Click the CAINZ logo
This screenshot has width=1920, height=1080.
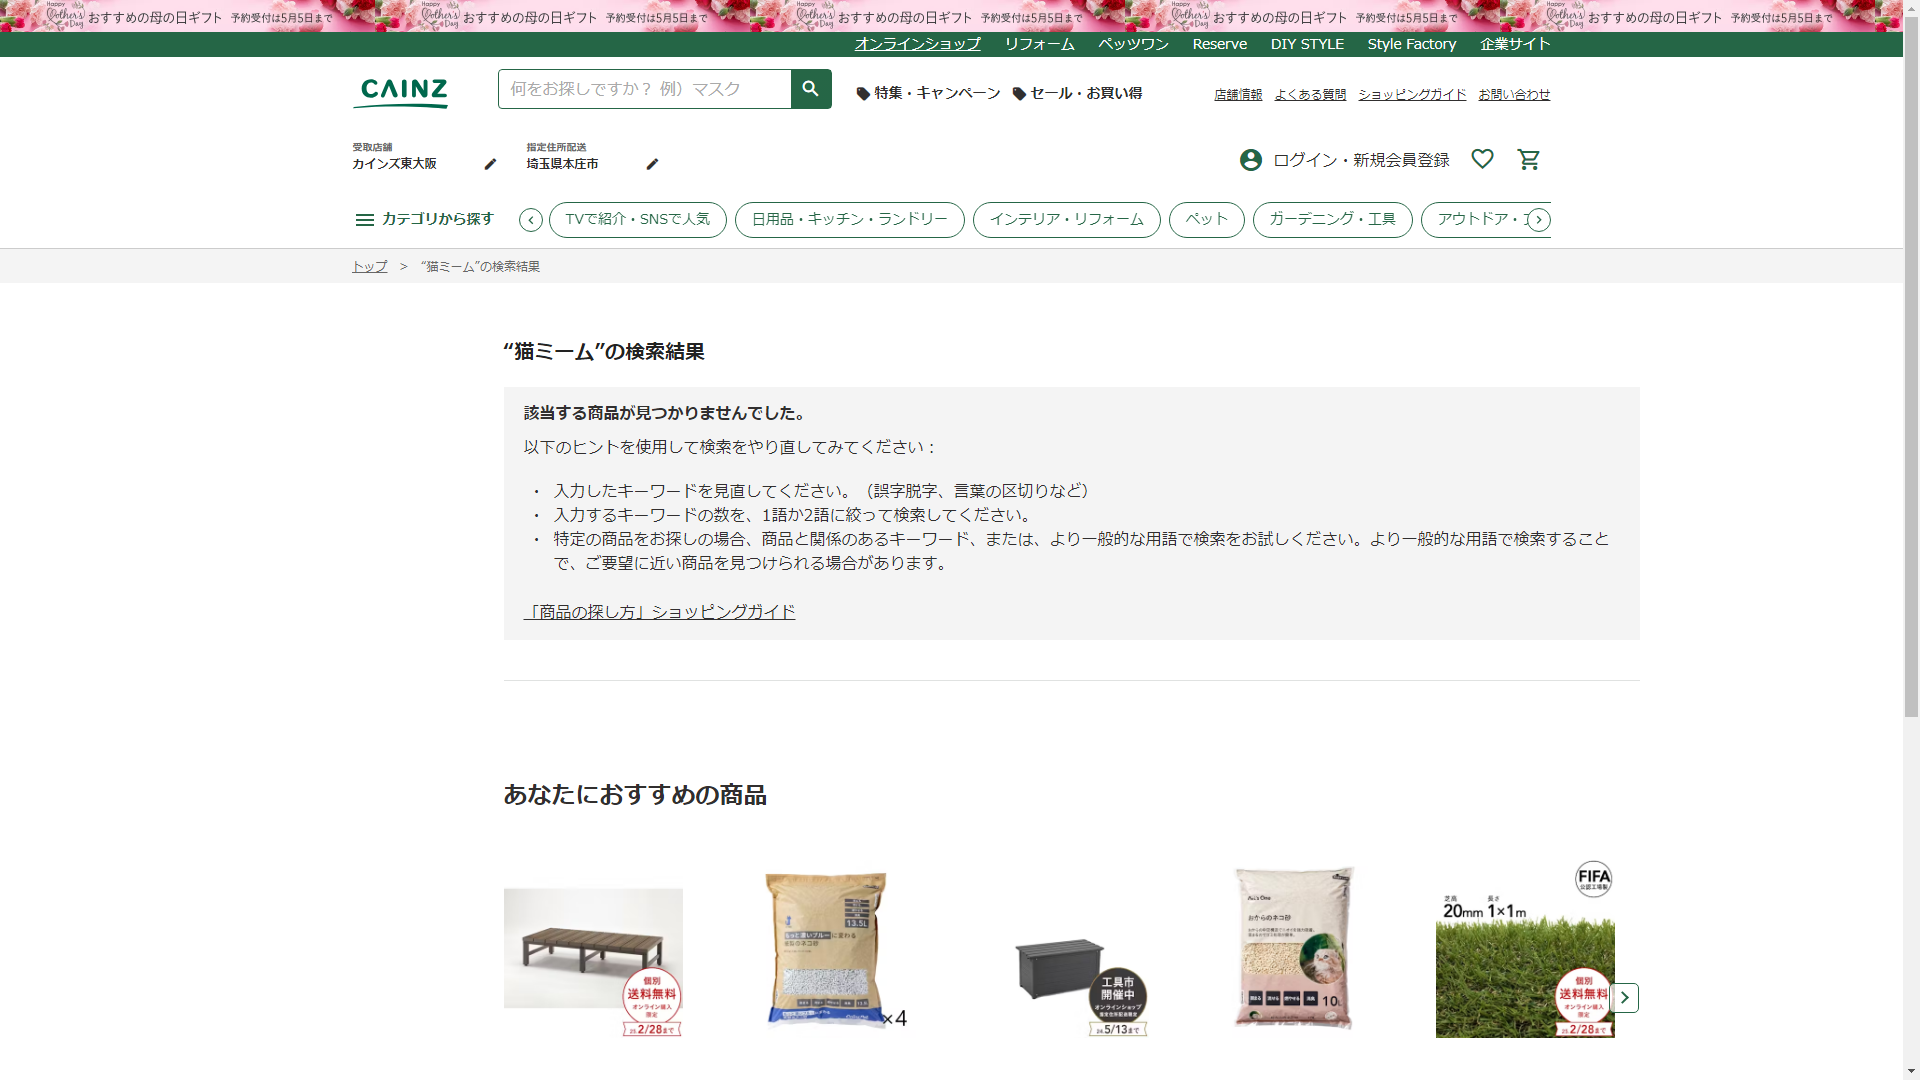(x=401, y=92)
